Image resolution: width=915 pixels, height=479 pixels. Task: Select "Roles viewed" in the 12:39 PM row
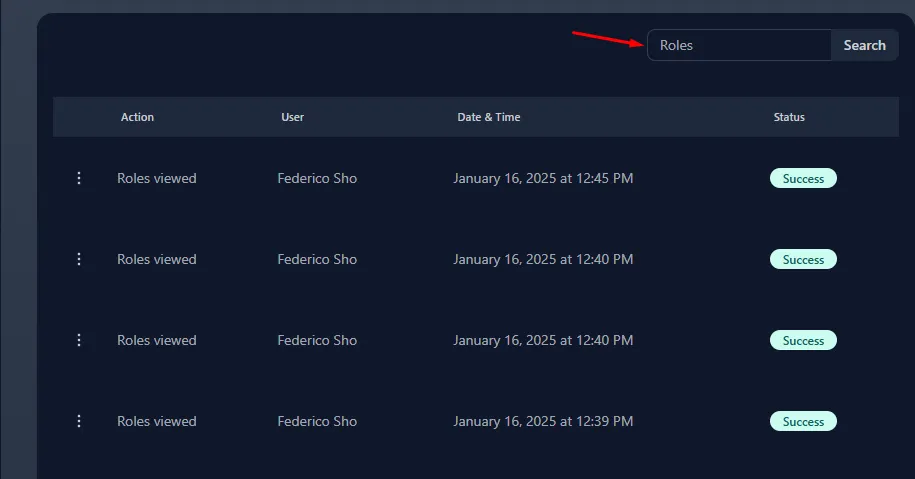pyautogui.click(x=156, y=422)
